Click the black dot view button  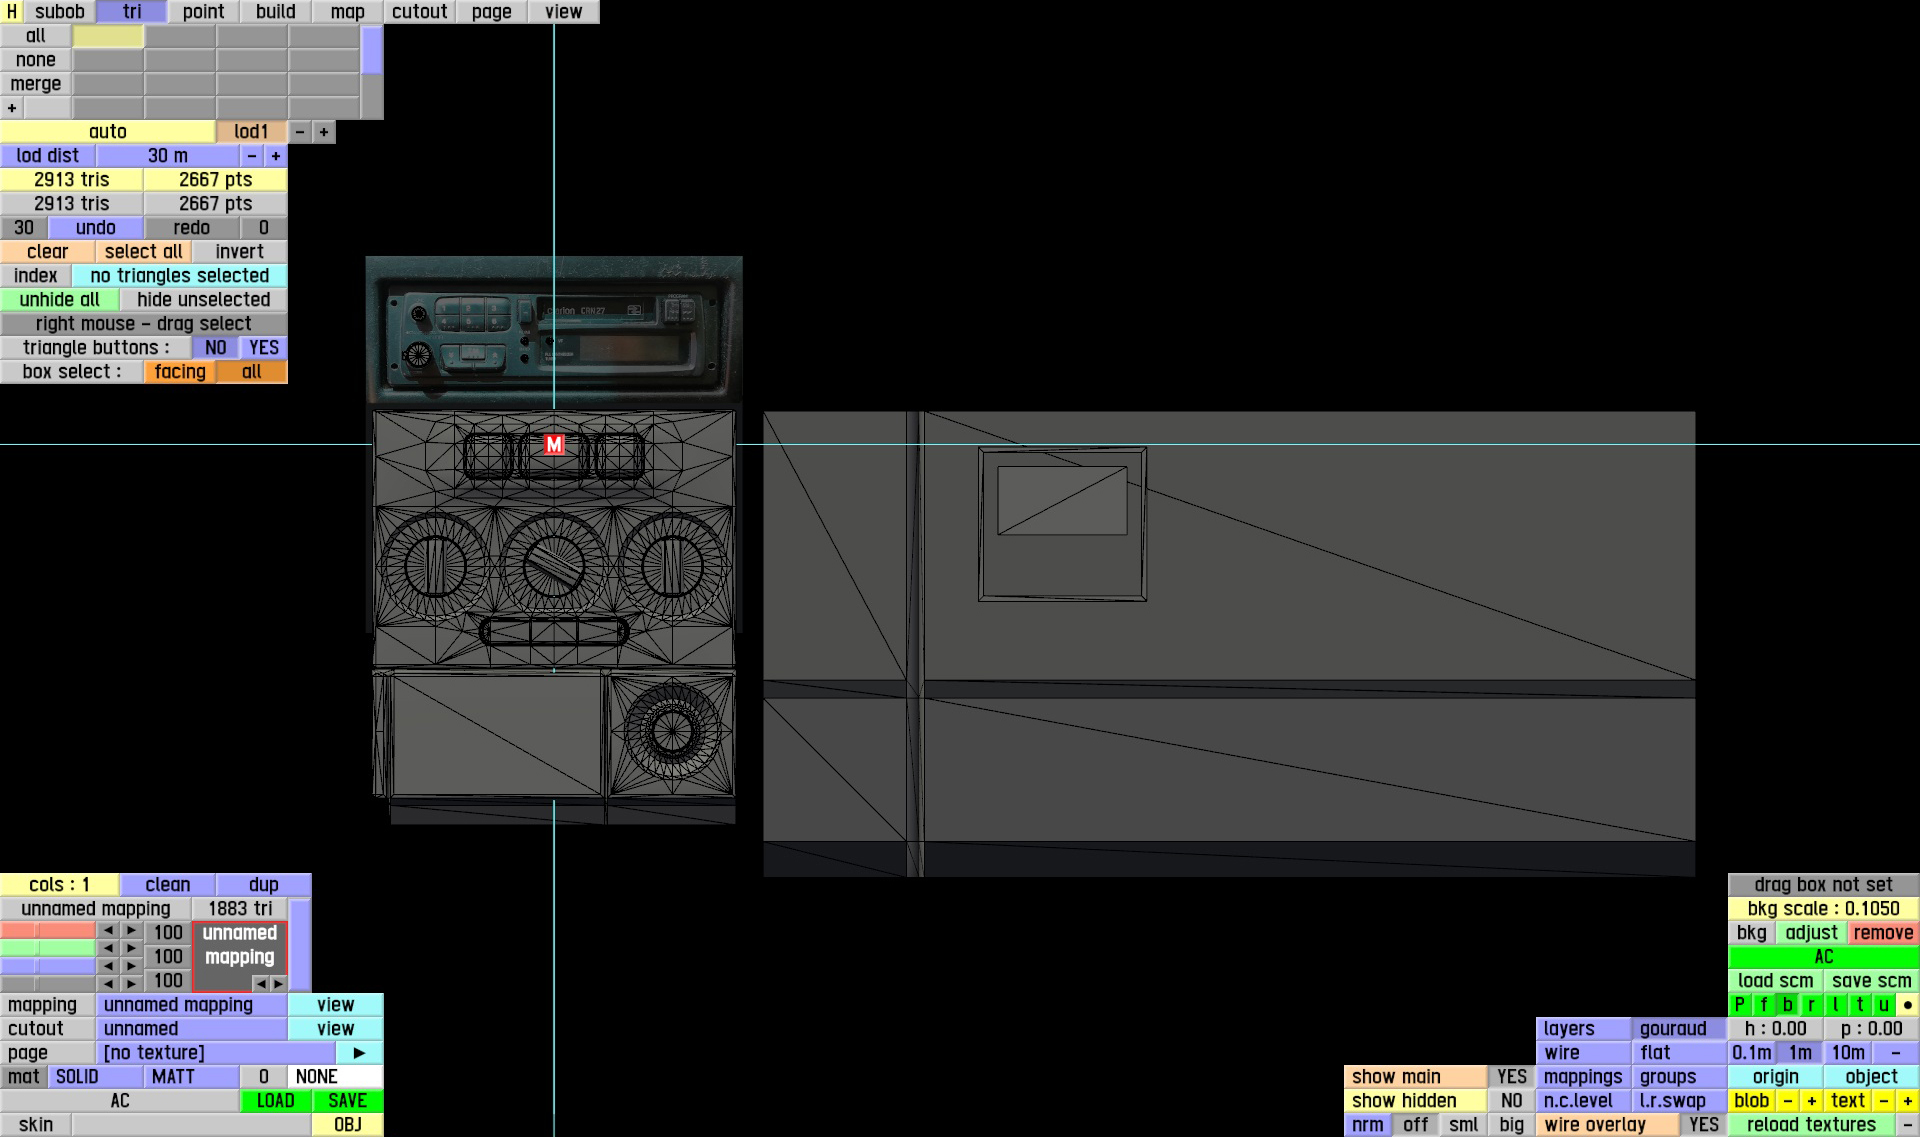coord(1907,1005)
